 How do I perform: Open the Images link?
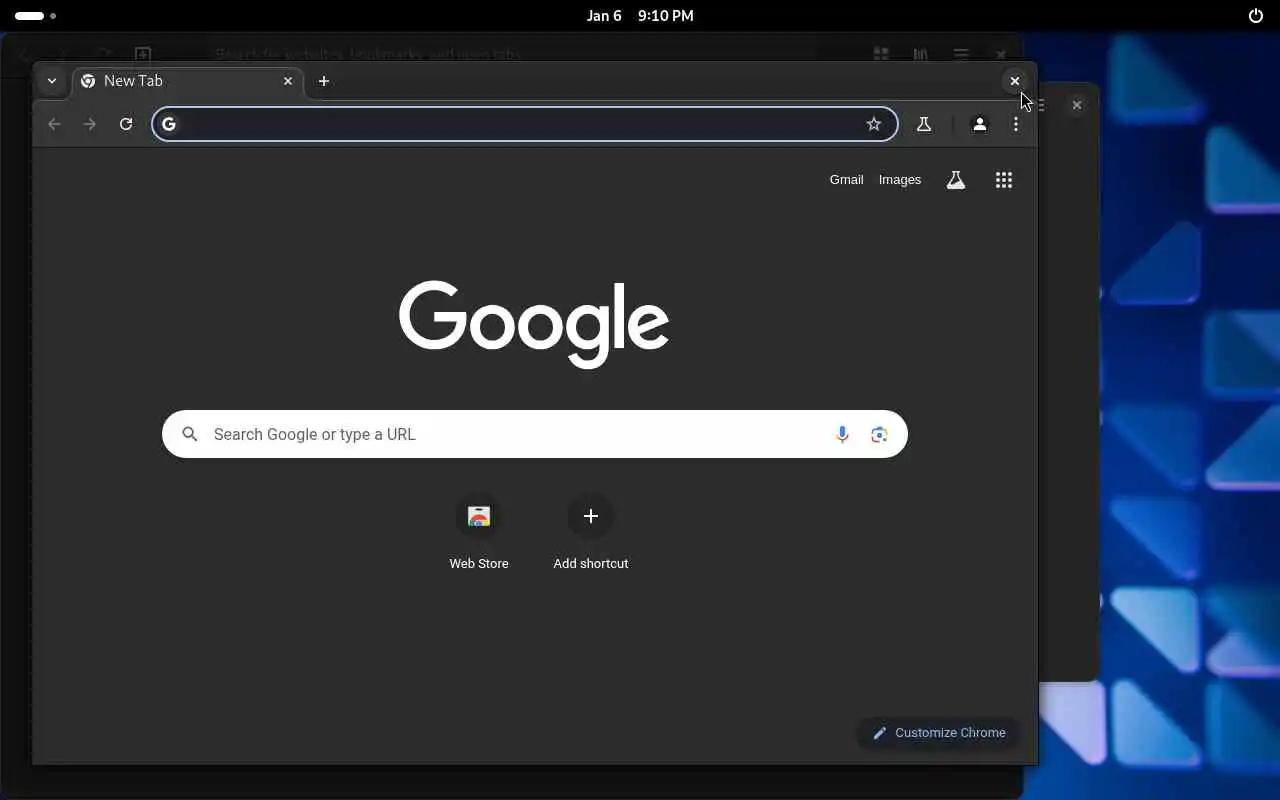click(x=900, y=180)
